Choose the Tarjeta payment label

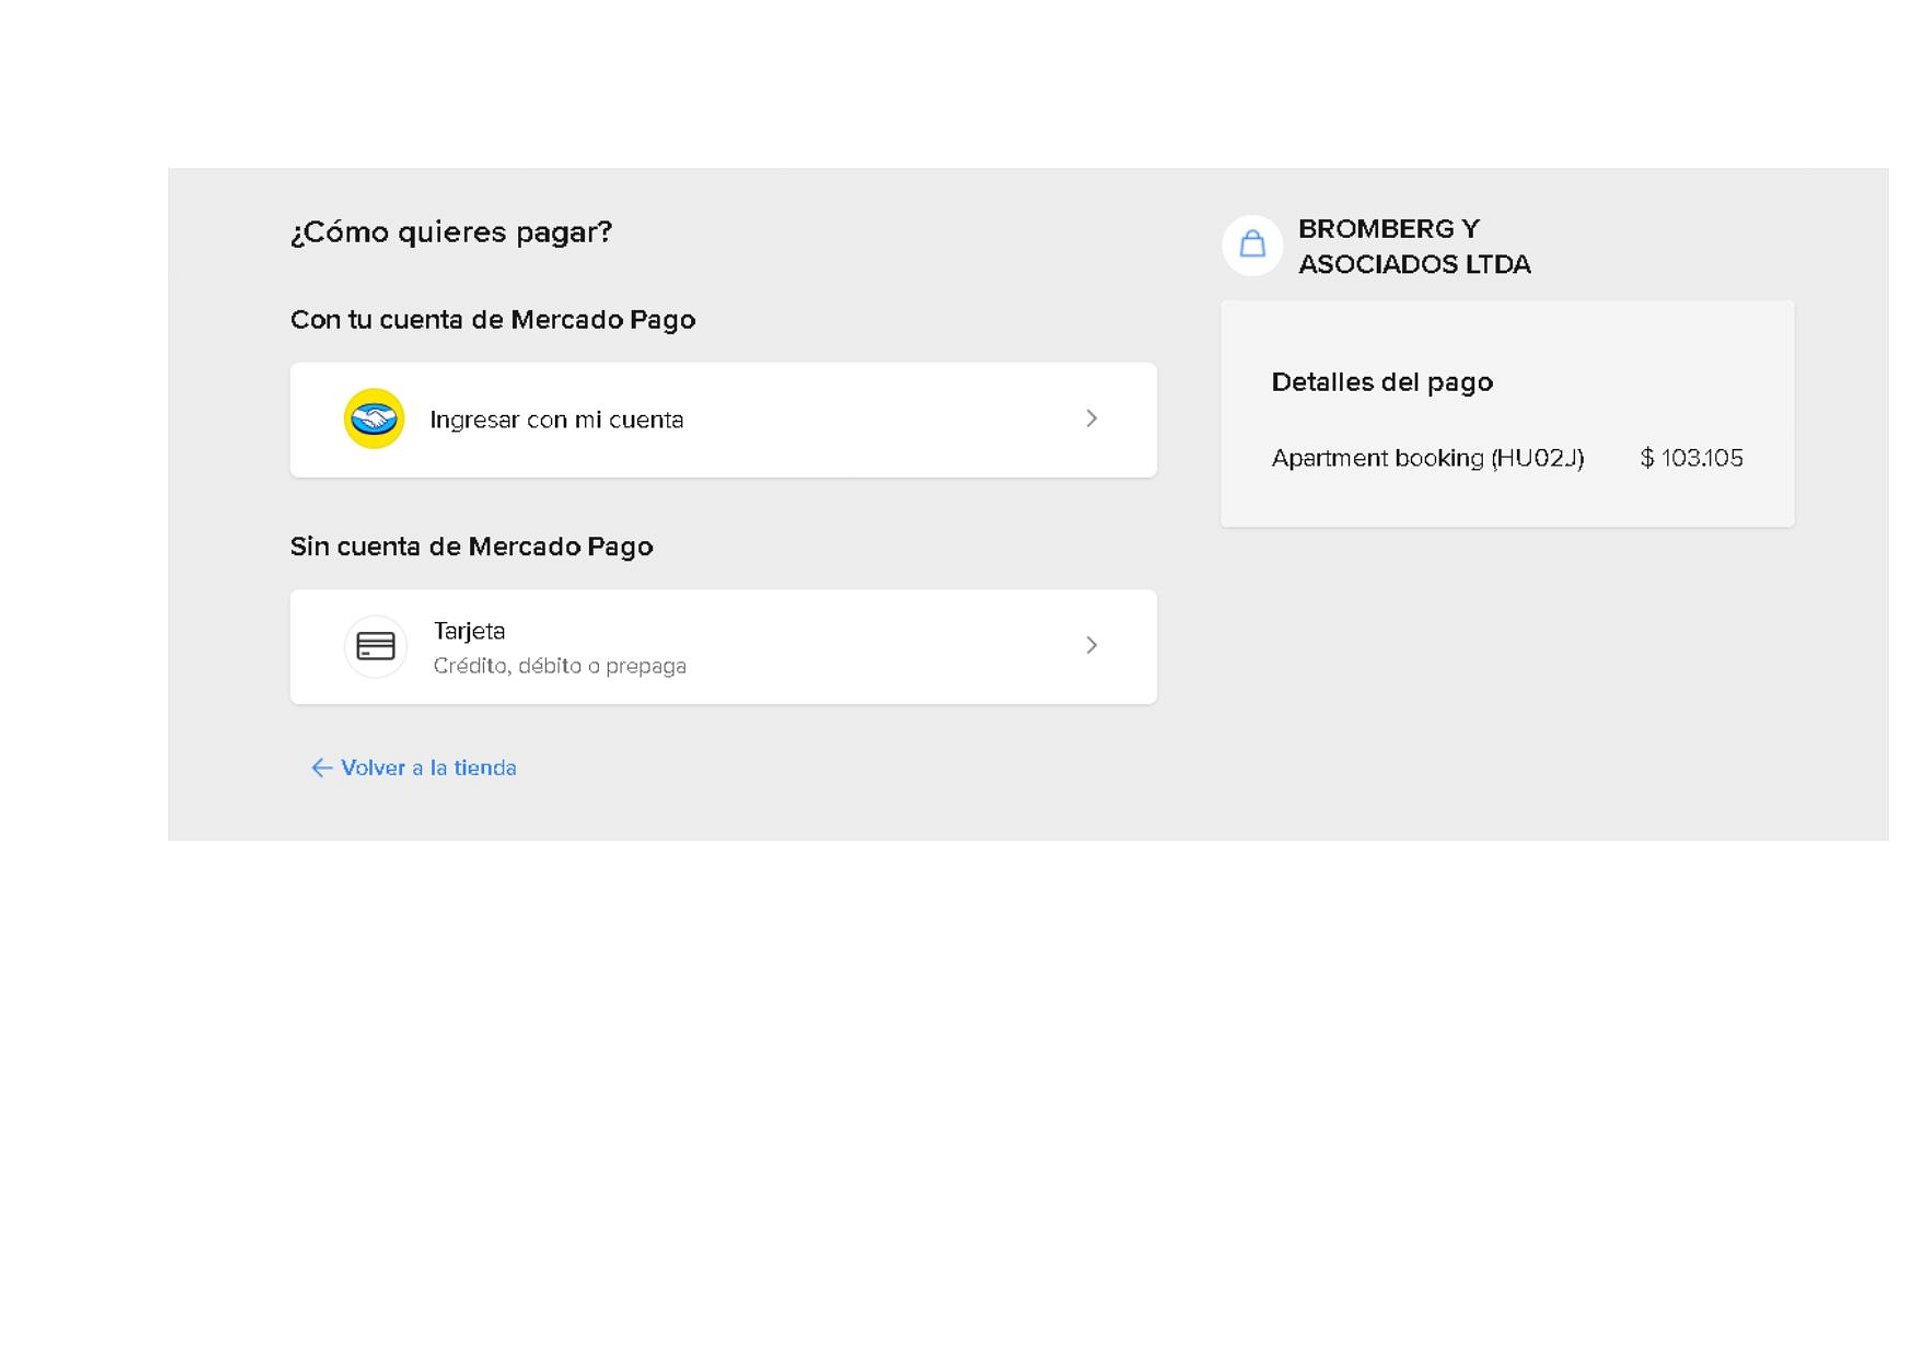coord(469,631)
